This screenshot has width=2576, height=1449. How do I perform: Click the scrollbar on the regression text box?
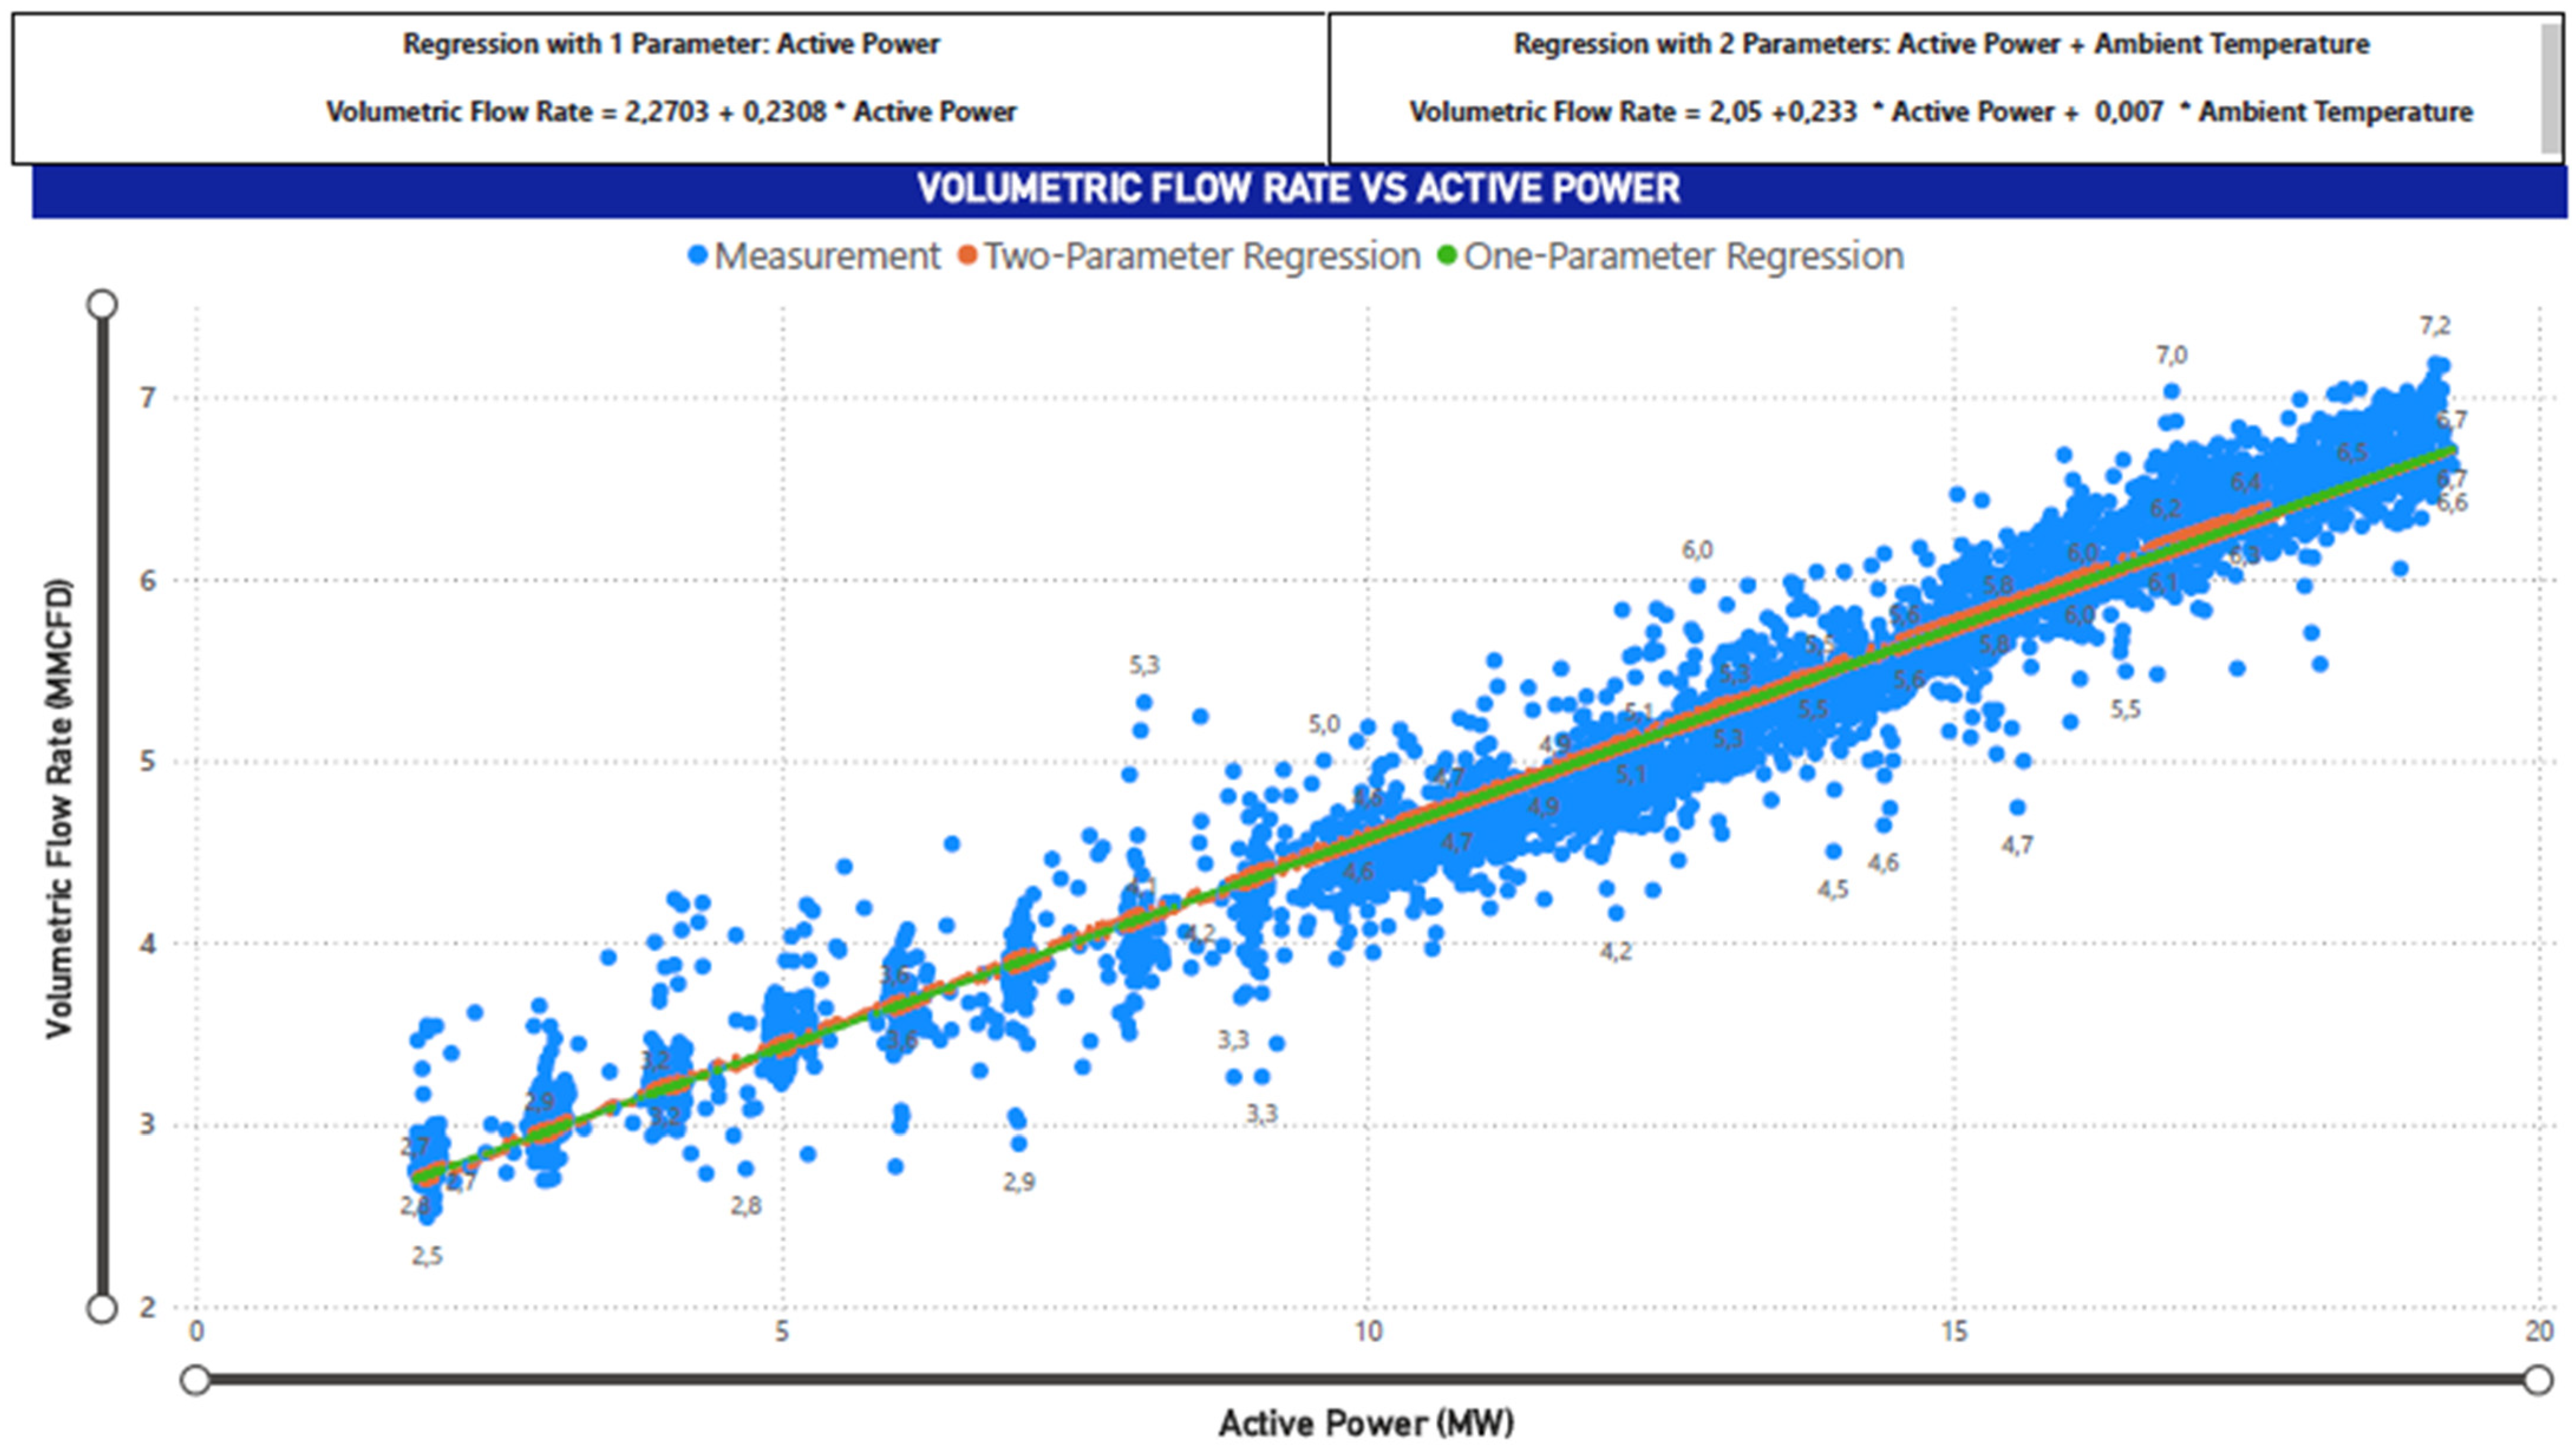[2551, 89]
